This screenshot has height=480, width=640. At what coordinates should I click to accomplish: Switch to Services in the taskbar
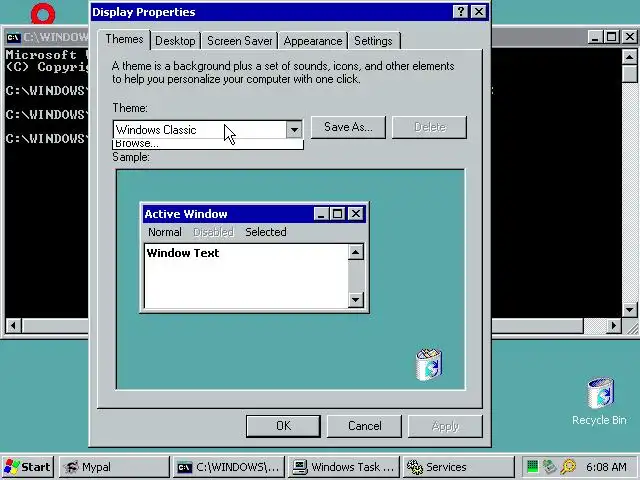(x=458, y=467)
